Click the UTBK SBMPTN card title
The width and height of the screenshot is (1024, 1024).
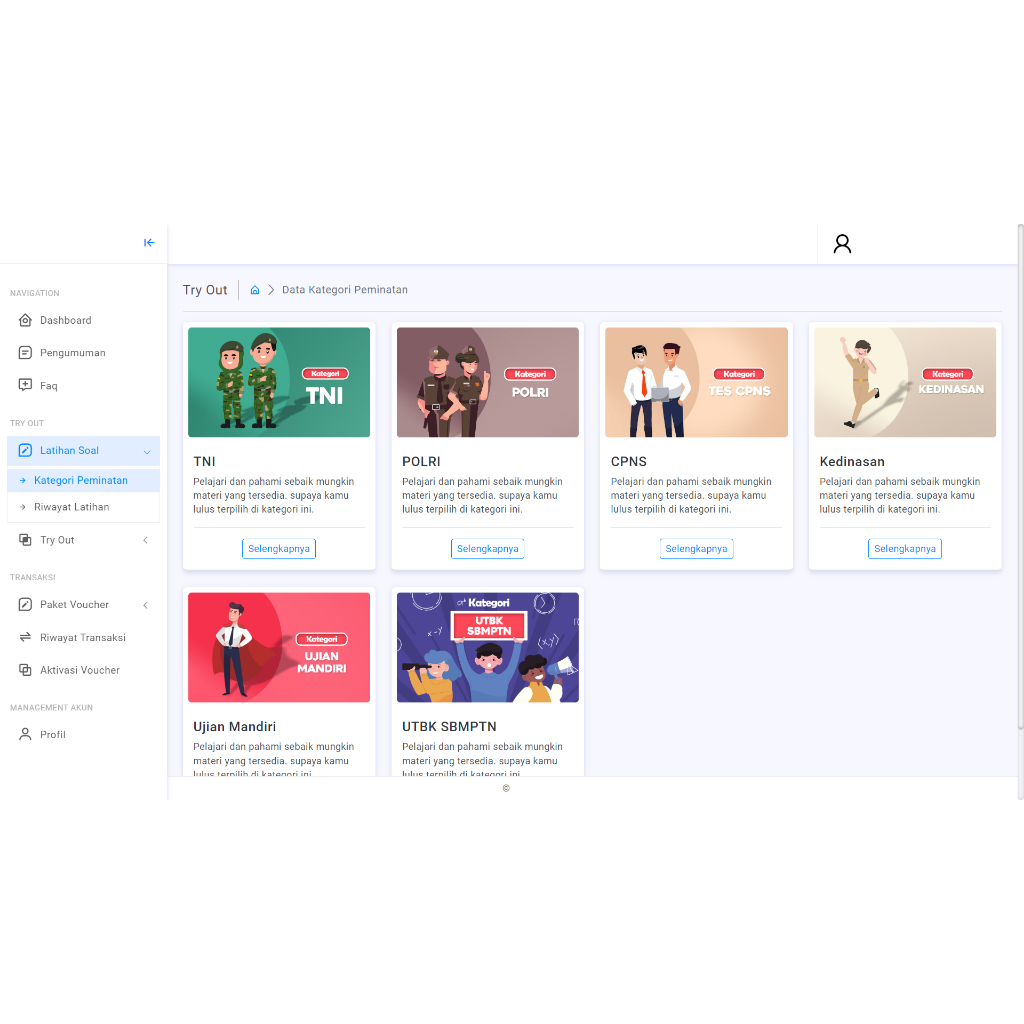[x=449, y=727]
